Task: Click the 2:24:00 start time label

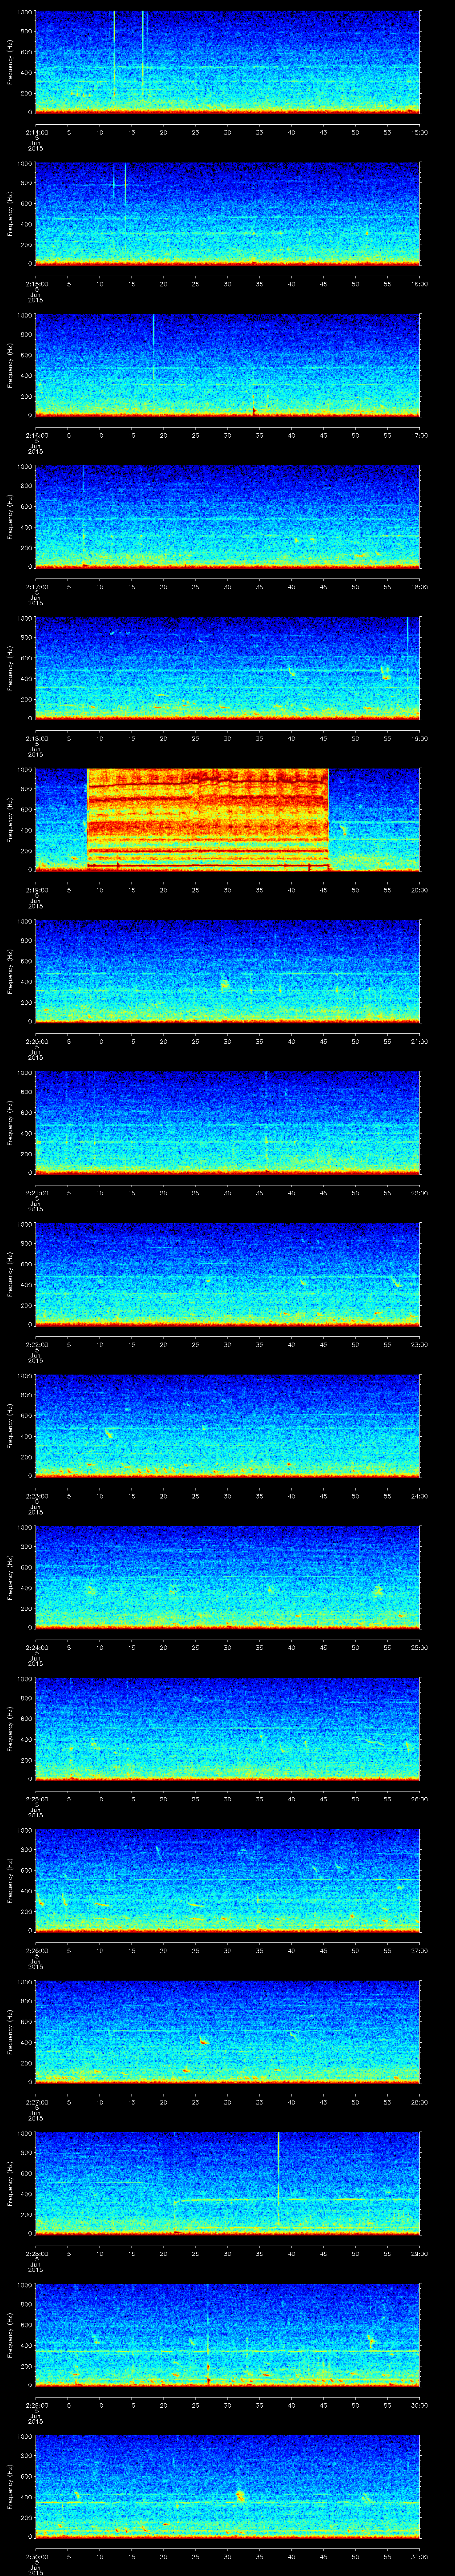Action: 36,1648
